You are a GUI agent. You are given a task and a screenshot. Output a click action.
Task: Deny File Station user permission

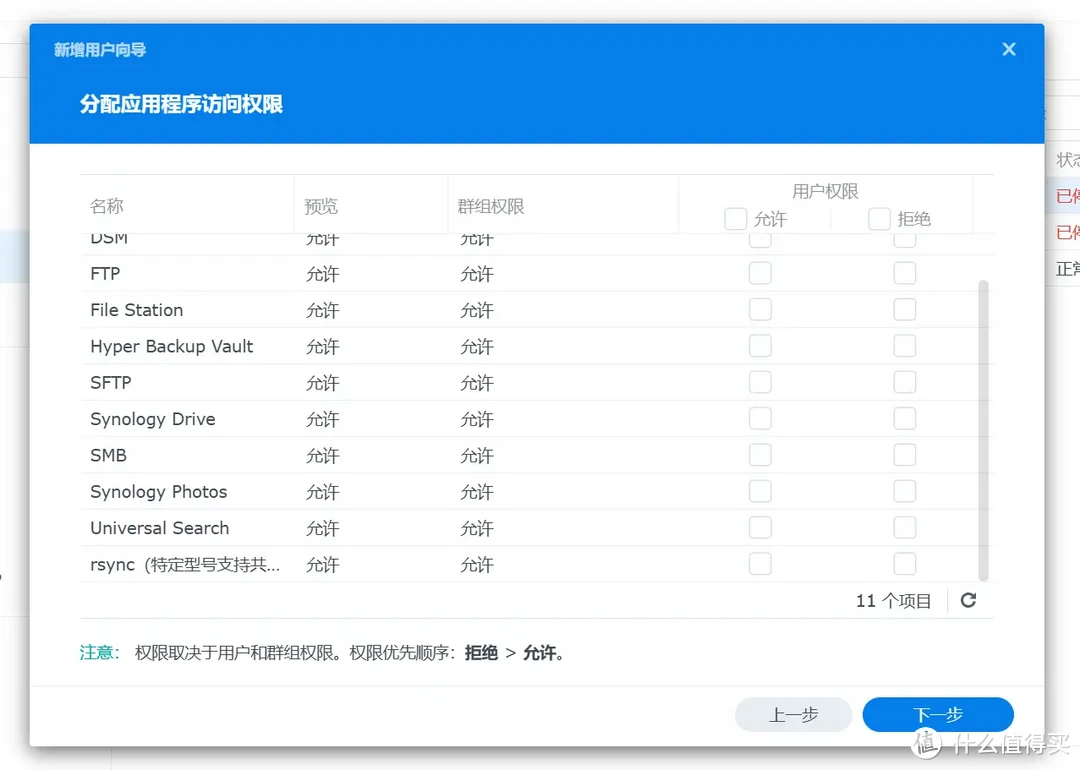(904, 309)
